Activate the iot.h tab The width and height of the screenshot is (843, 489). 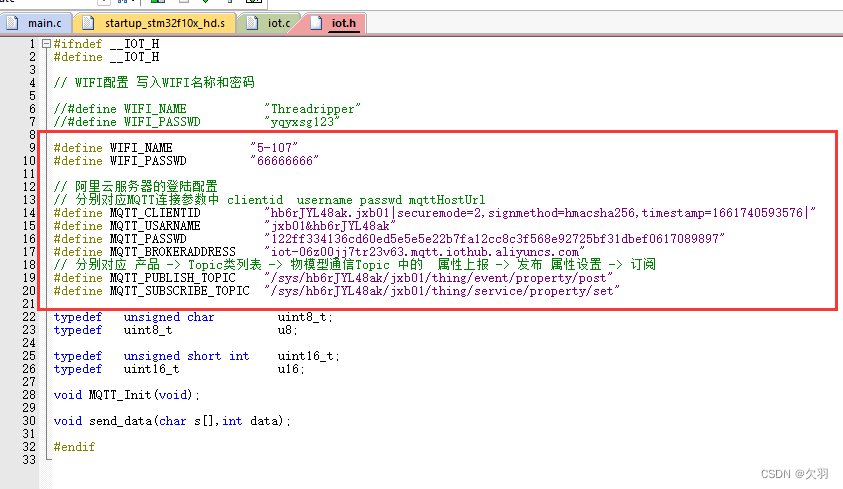tap(333, 23)
